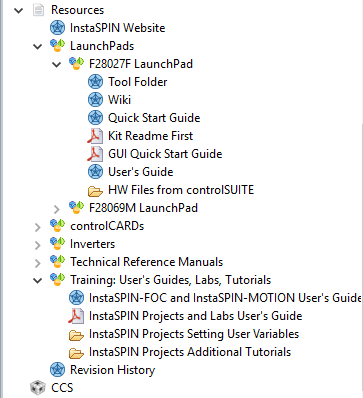Open InstaSPIN Projects and Labs User's Guide
Image resolution: width=363 pixels, height=398 pixels.
tap(195, 316)
